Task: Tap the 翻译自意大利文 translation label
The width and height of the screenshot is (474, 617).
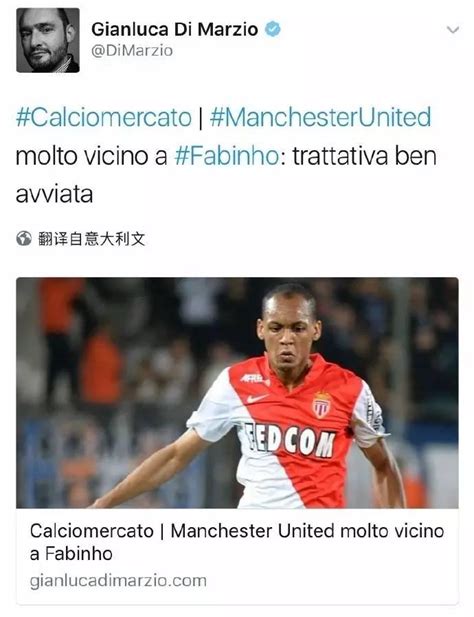Action: (x=92, y=239)
